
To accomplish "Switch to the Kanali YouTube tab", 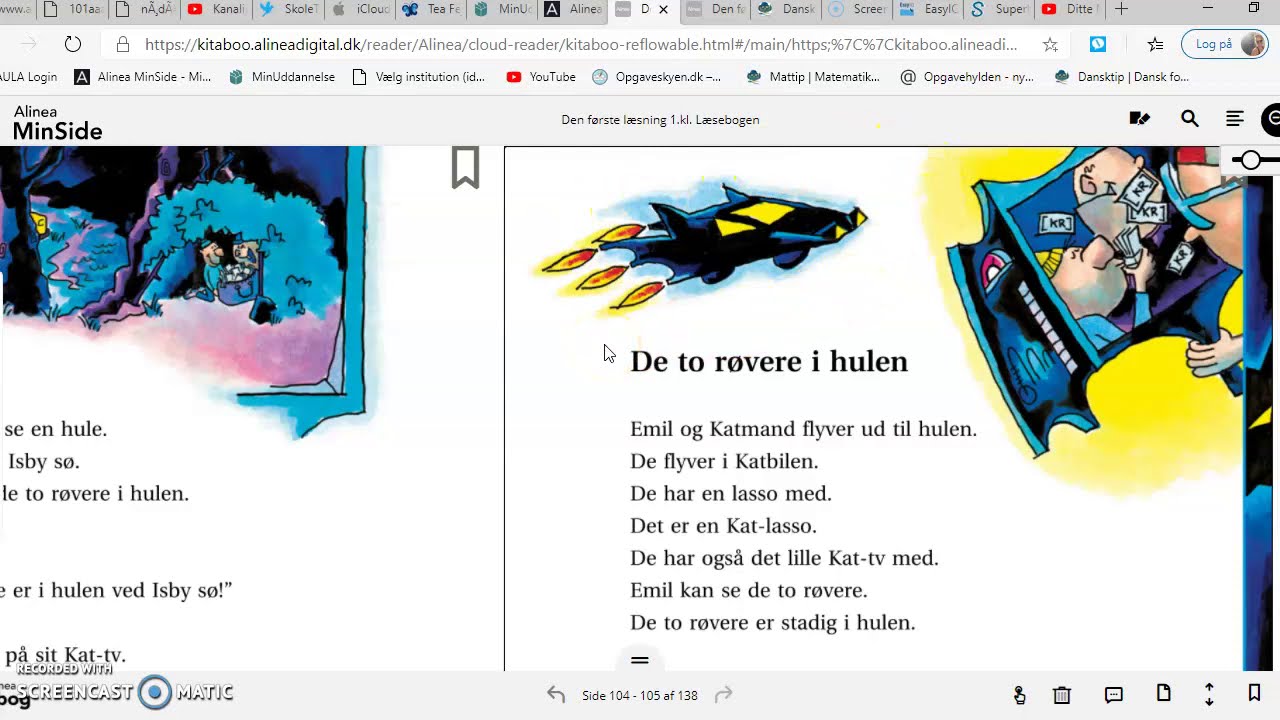I will [216, 10].
